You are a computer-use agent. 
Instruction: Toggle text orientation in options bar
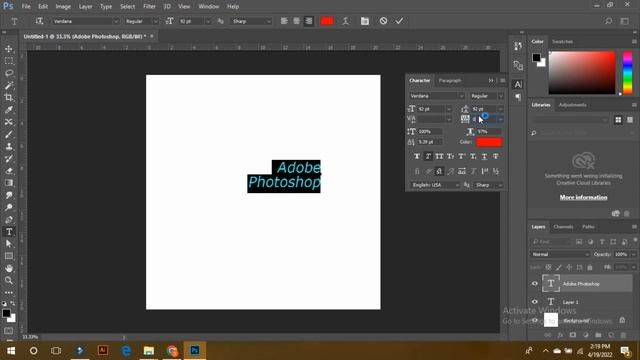pyautogui.click(x=39, y=21)
